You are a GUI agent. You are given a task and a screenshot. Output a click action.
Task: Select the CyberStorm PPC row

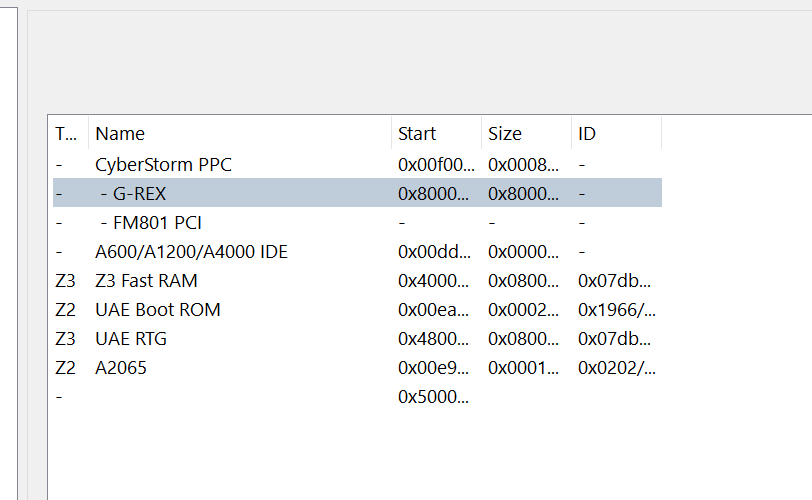coord(163,164)
